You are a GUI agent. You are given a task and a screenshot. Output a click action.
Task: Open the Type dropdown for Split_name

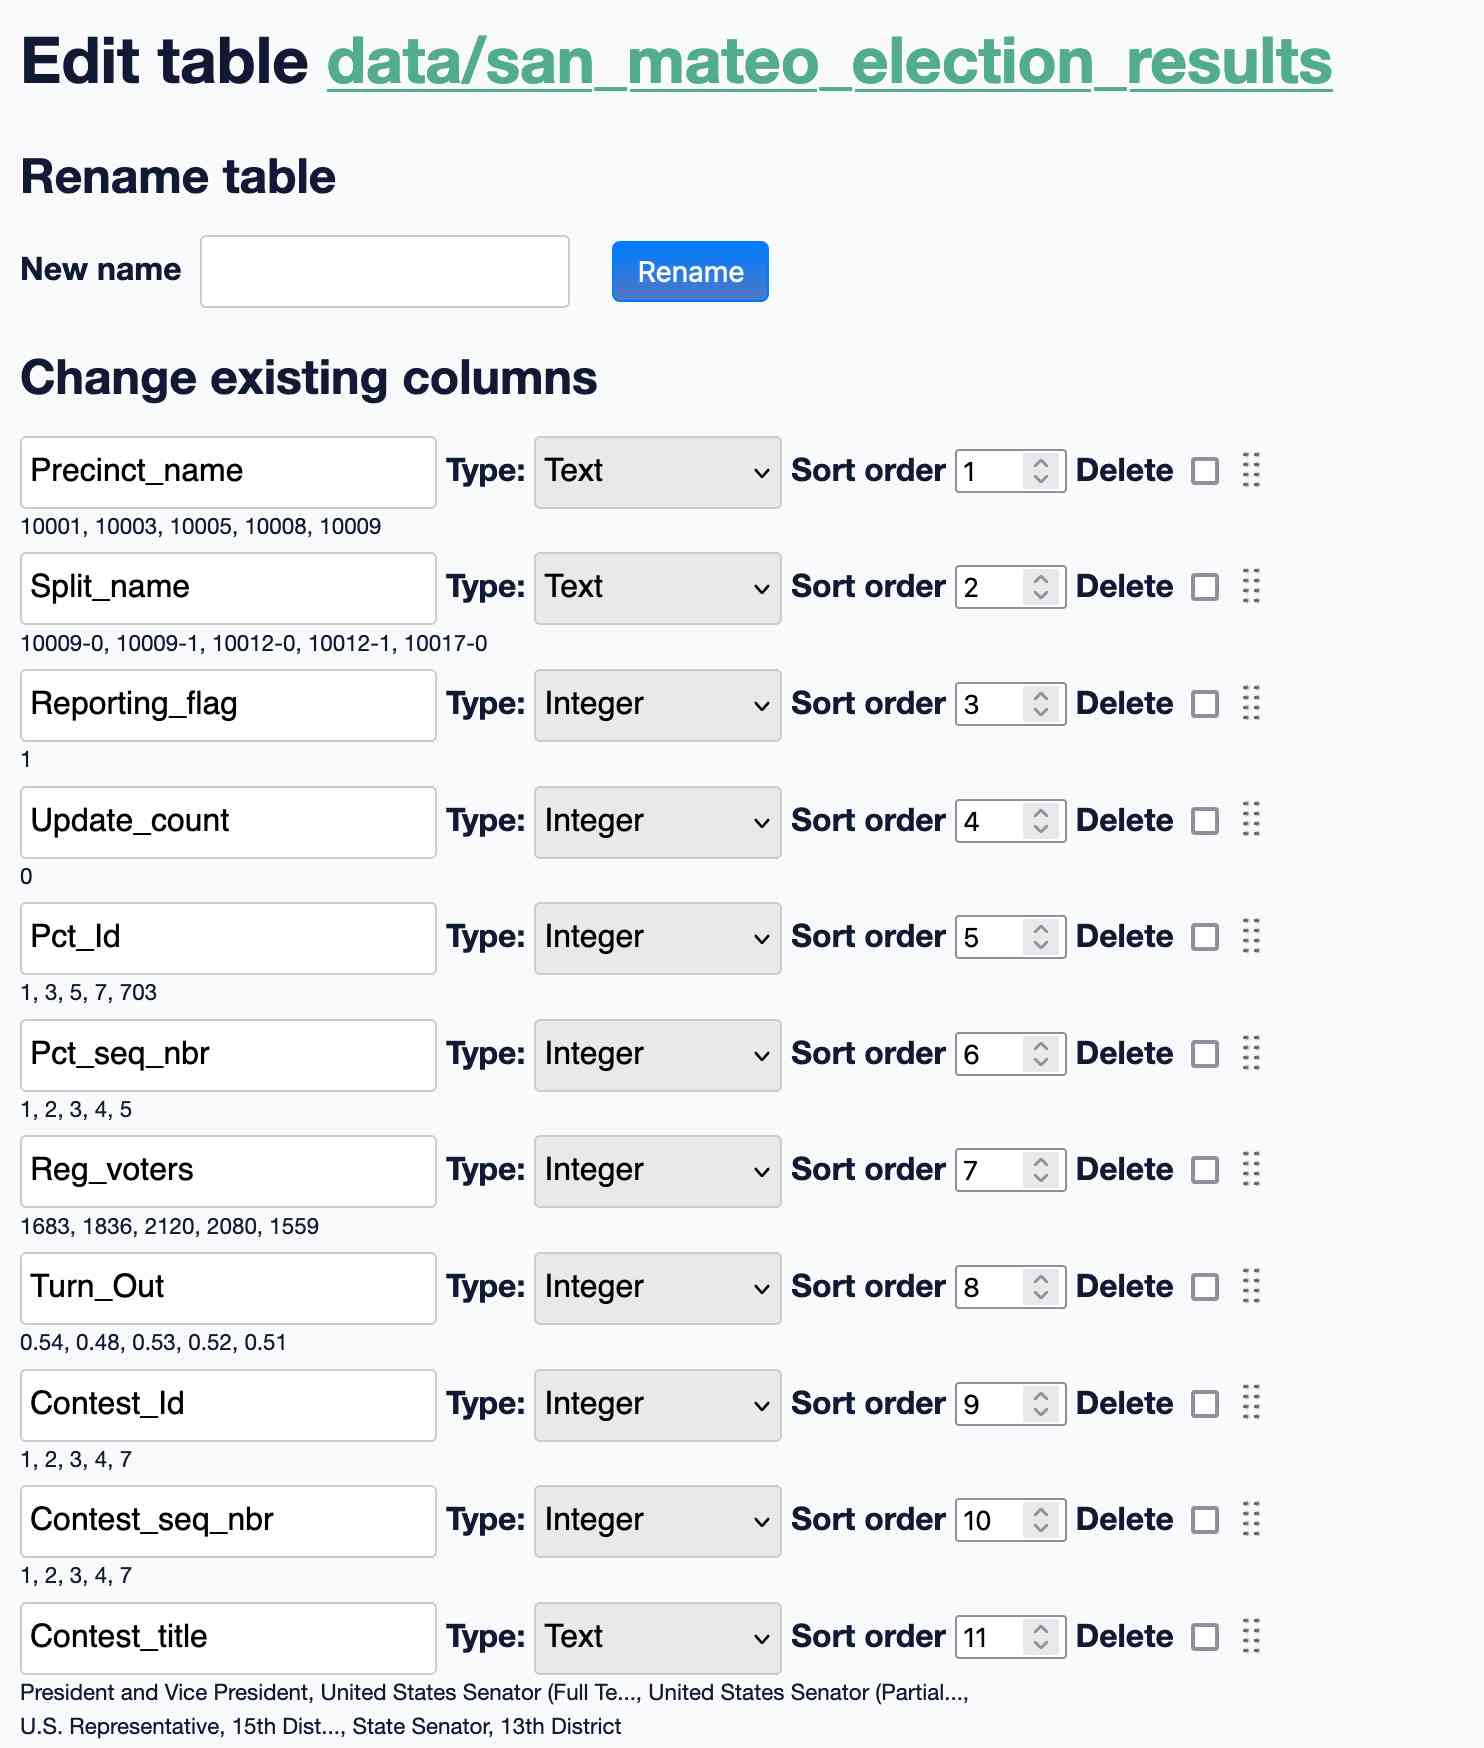click(x=657, y=588)
